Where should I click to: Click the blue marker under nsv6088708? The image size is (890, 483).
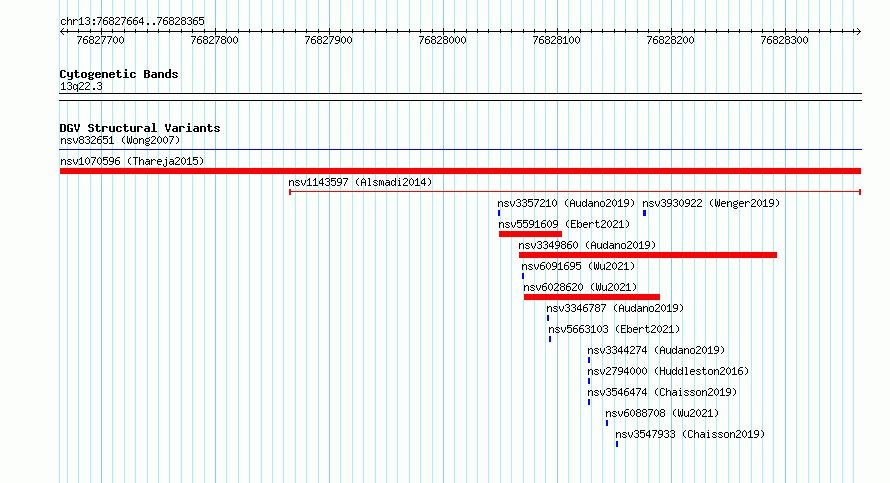click(x=607, y=423)
